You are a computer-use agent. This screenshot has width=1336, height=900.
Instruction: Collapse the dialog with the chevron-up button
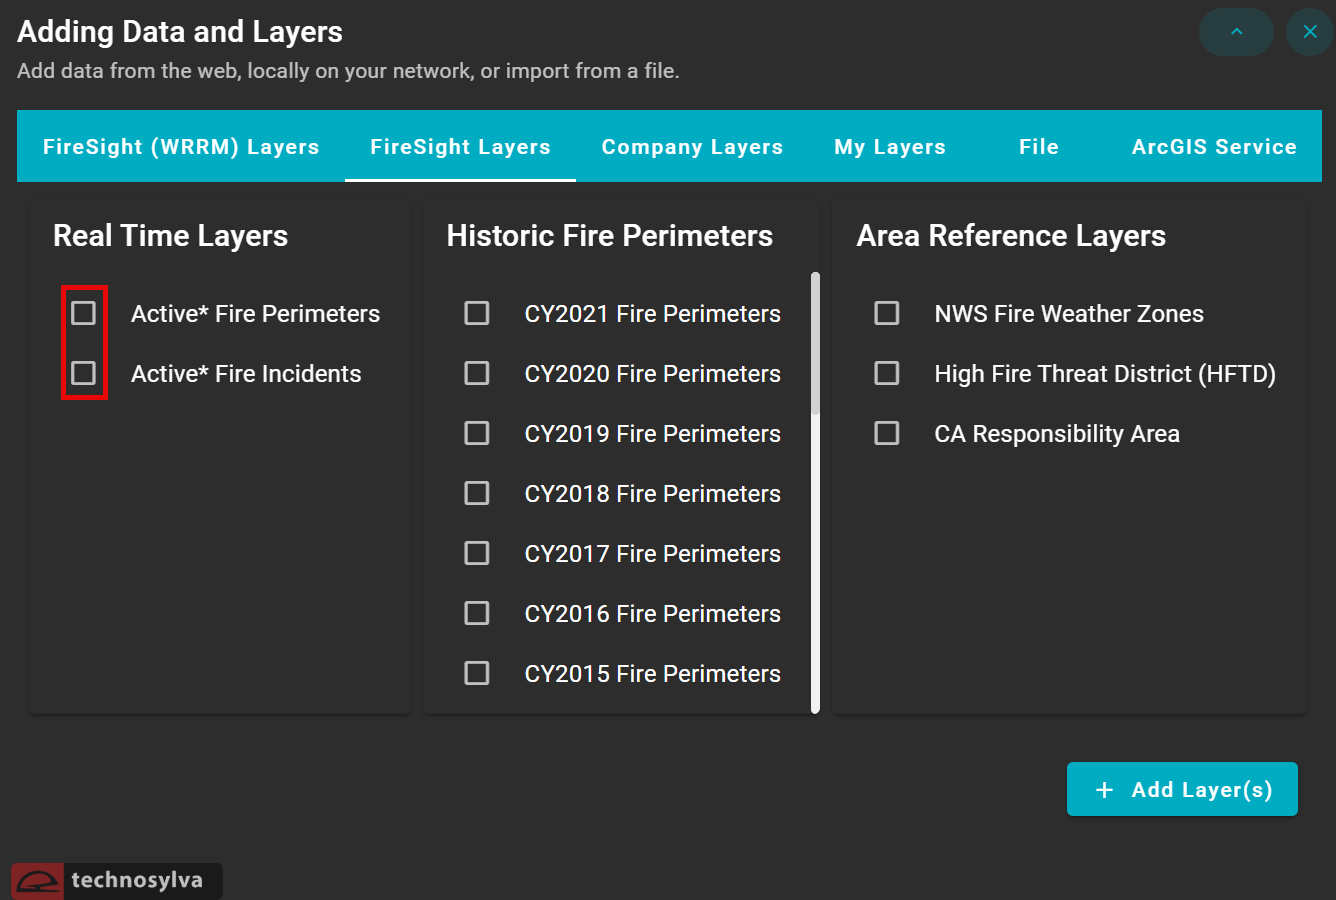1235,32
